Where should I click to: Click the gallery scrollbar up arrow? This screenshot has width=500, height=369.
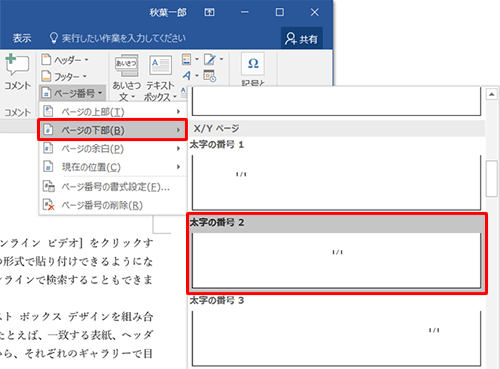492,94
